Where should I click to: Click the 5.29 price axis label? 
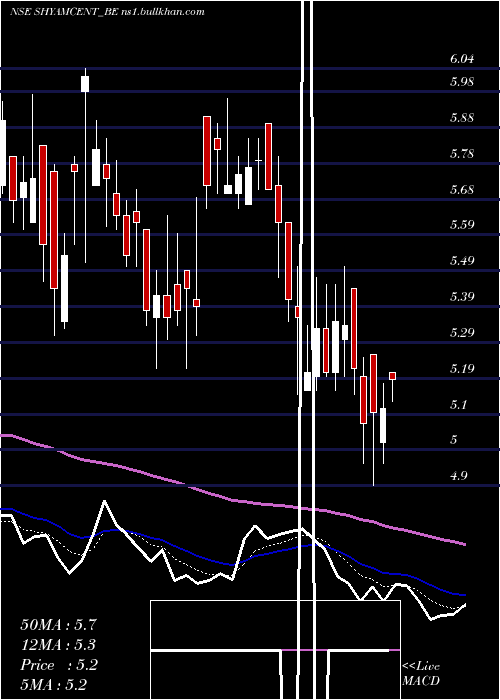[x=462, y=333]
